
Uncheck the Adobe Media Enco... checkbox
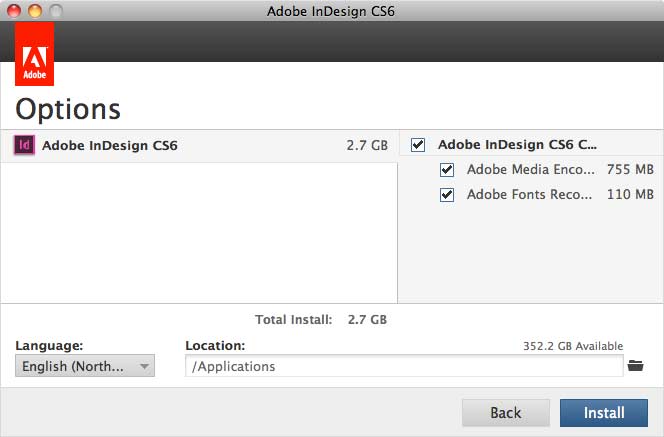point(447,170)
